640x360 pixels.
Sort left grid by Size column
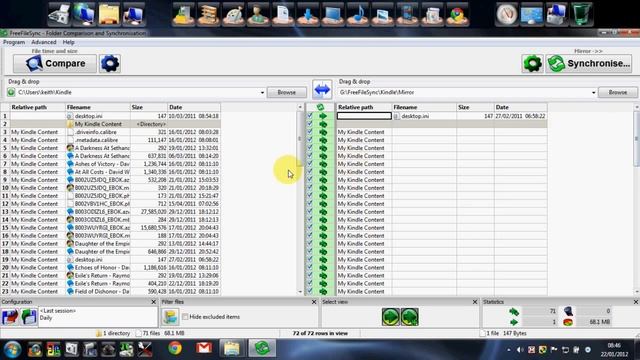pyautogui.click(x=149, y=107)
